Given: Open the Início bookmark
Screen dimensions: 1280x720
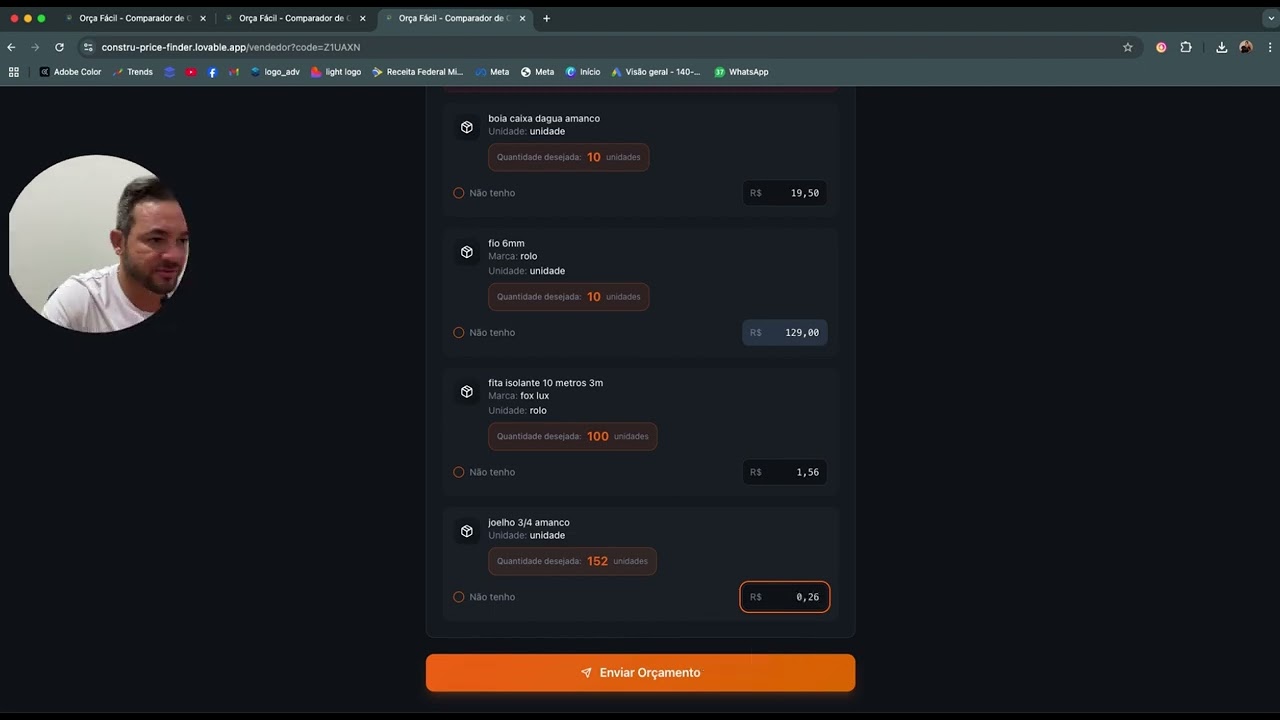Looking at the screenshot, I should 583,72.
